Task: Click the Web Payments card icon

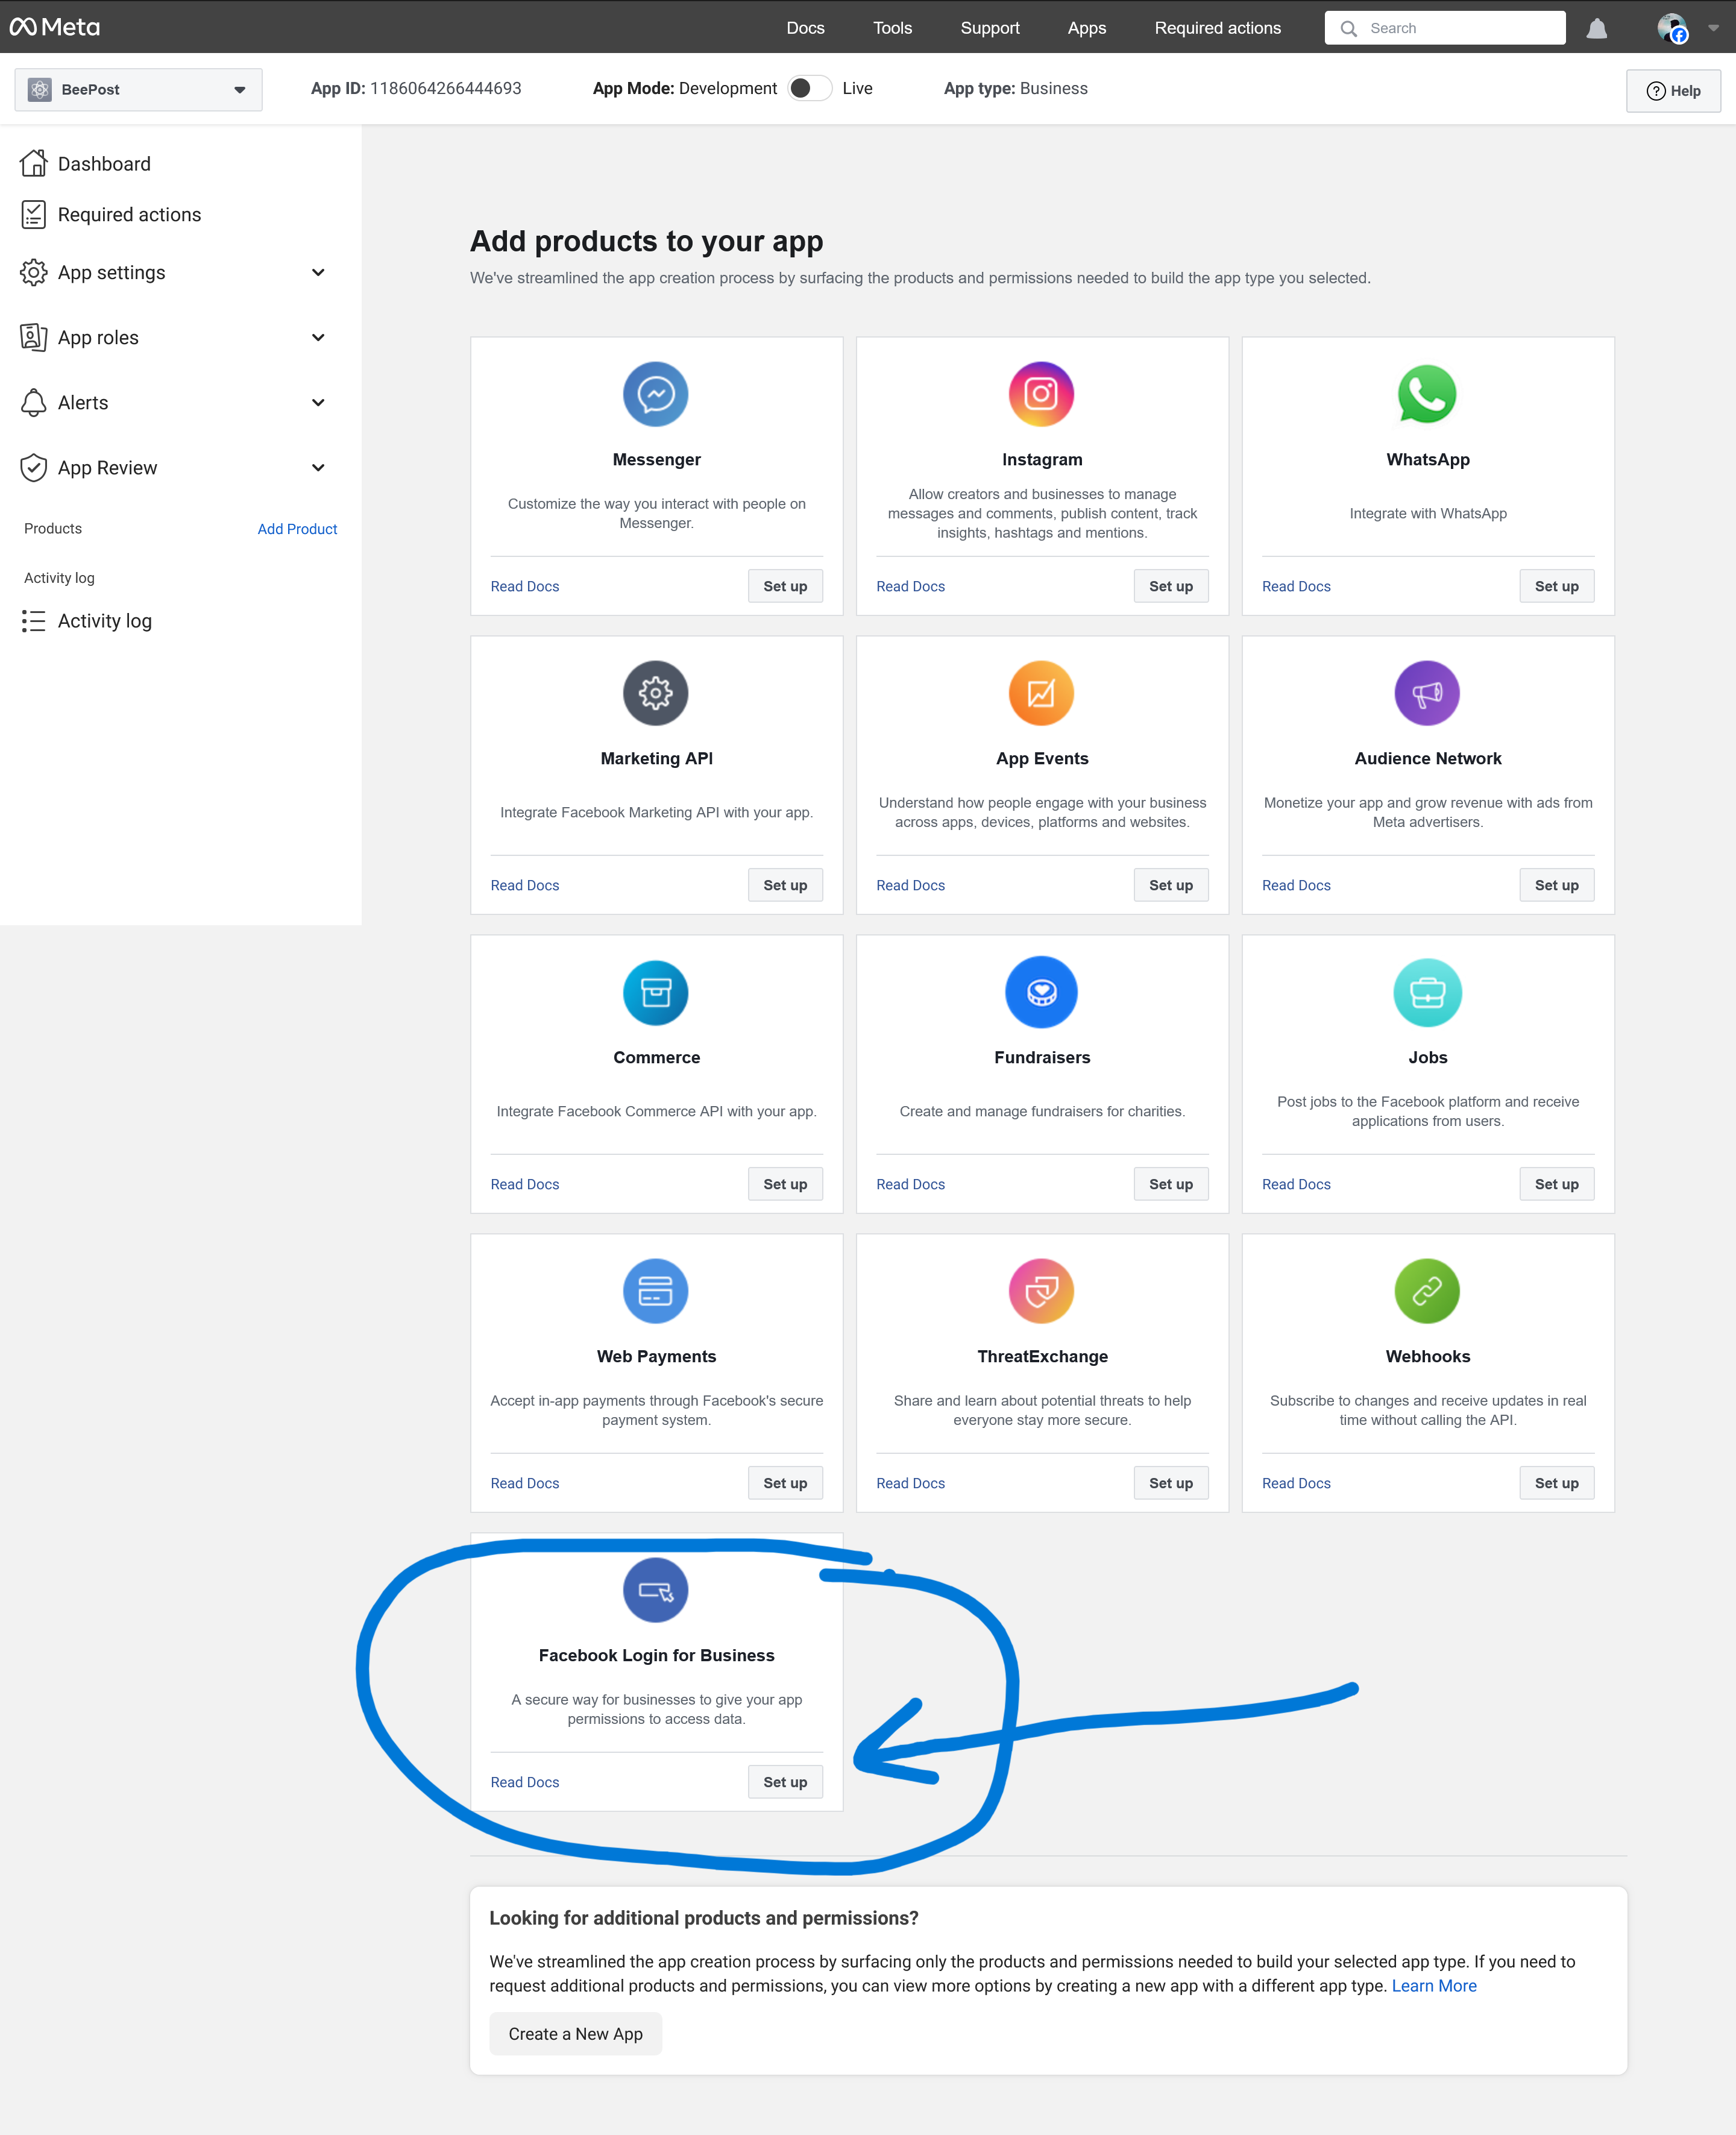Action: tap(656, 1291)
